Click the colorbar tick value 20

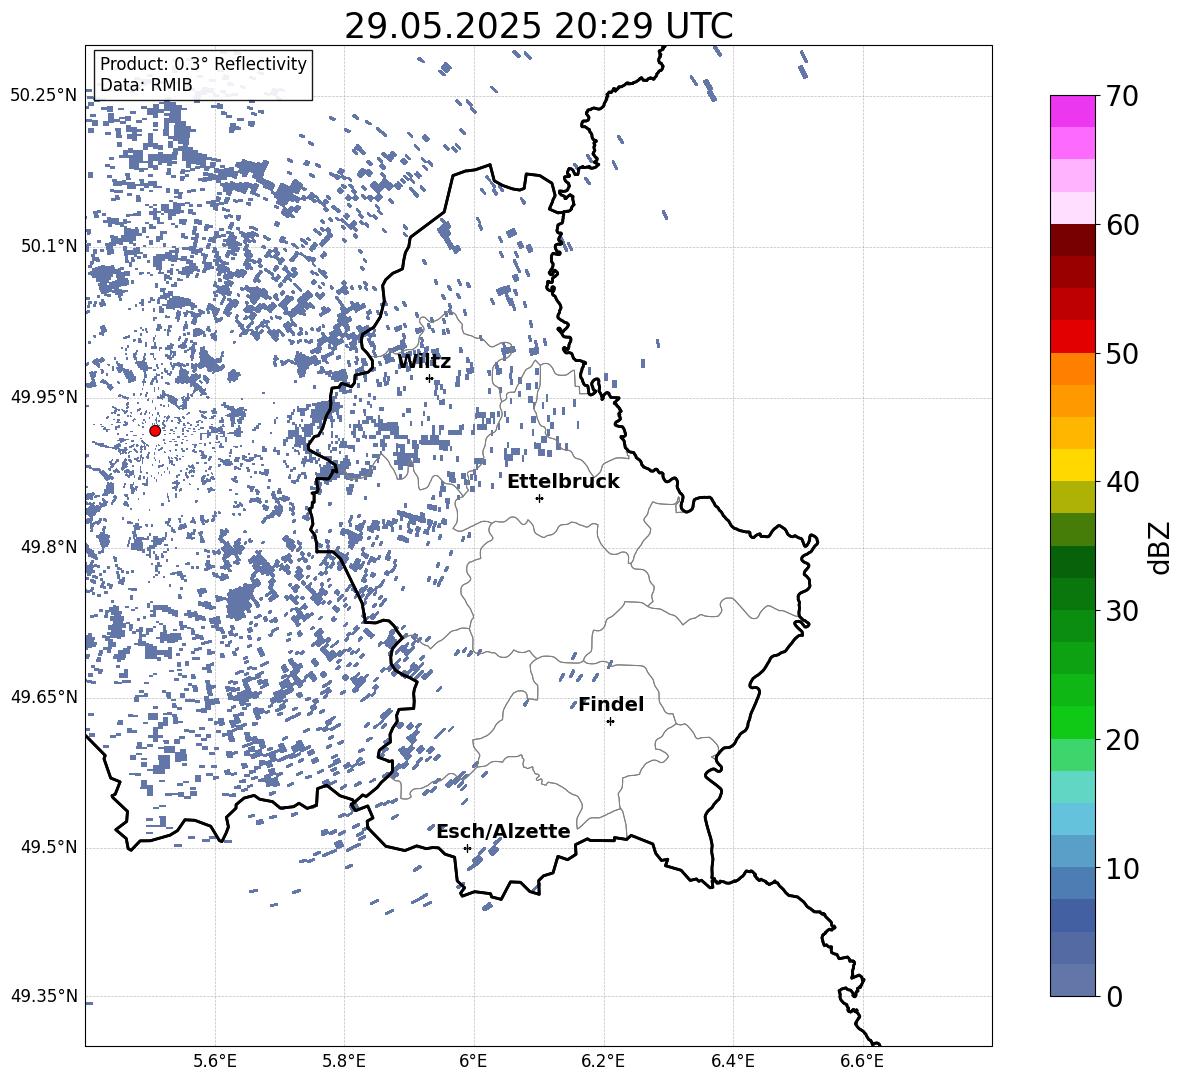(x=1122, y=740)
